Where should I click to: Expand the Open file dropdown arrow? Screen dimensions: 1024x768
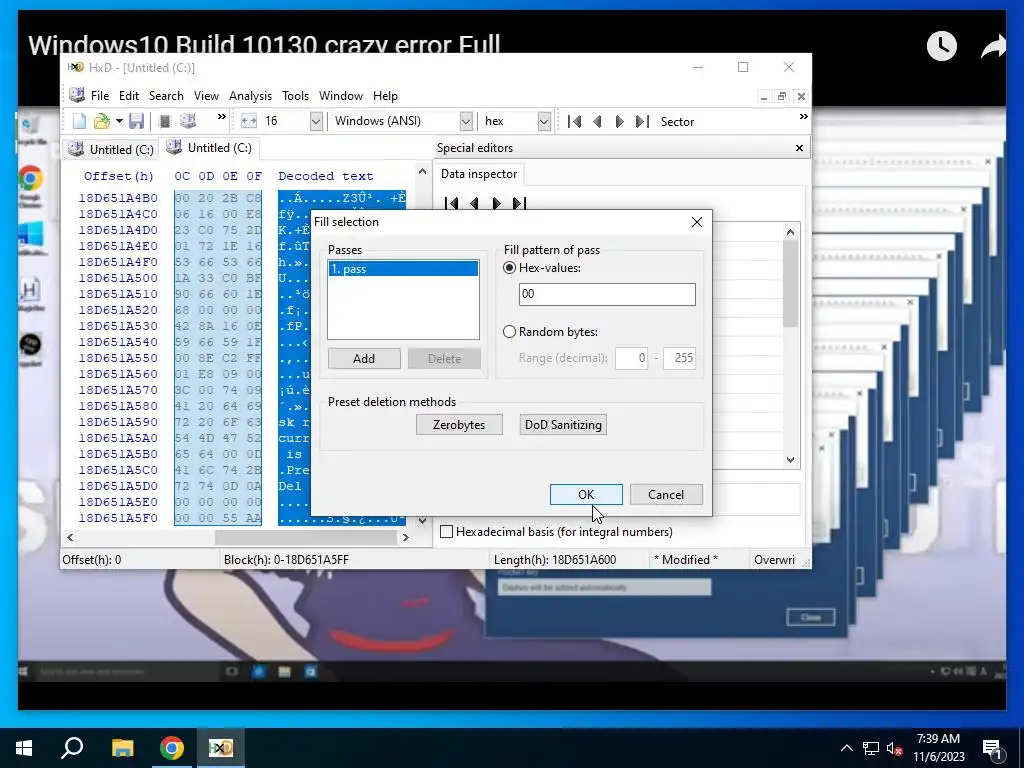coord(119,121)
